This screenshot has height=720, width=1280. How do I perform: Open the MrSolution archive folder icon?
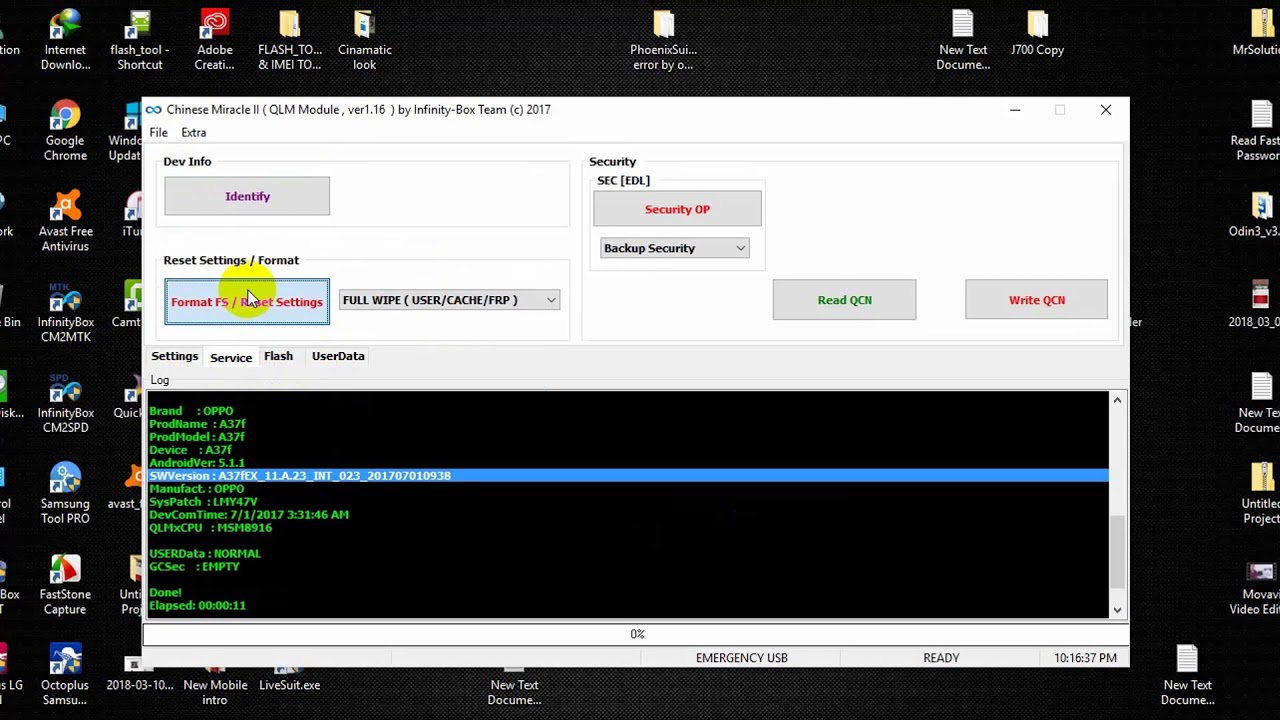click(x=1260, y=33)
